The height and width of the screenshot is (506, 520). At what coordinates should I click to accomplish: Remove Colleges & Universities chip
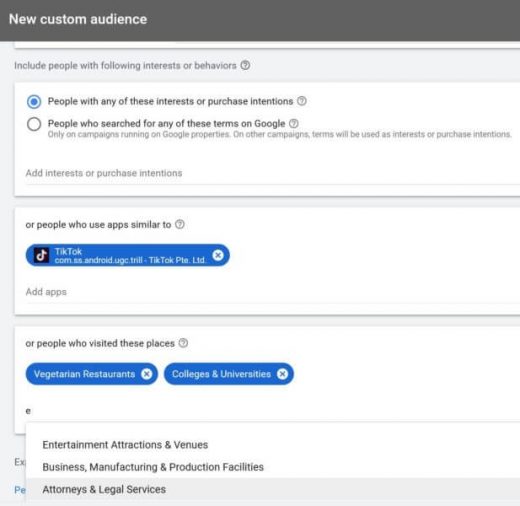[282, 374]
